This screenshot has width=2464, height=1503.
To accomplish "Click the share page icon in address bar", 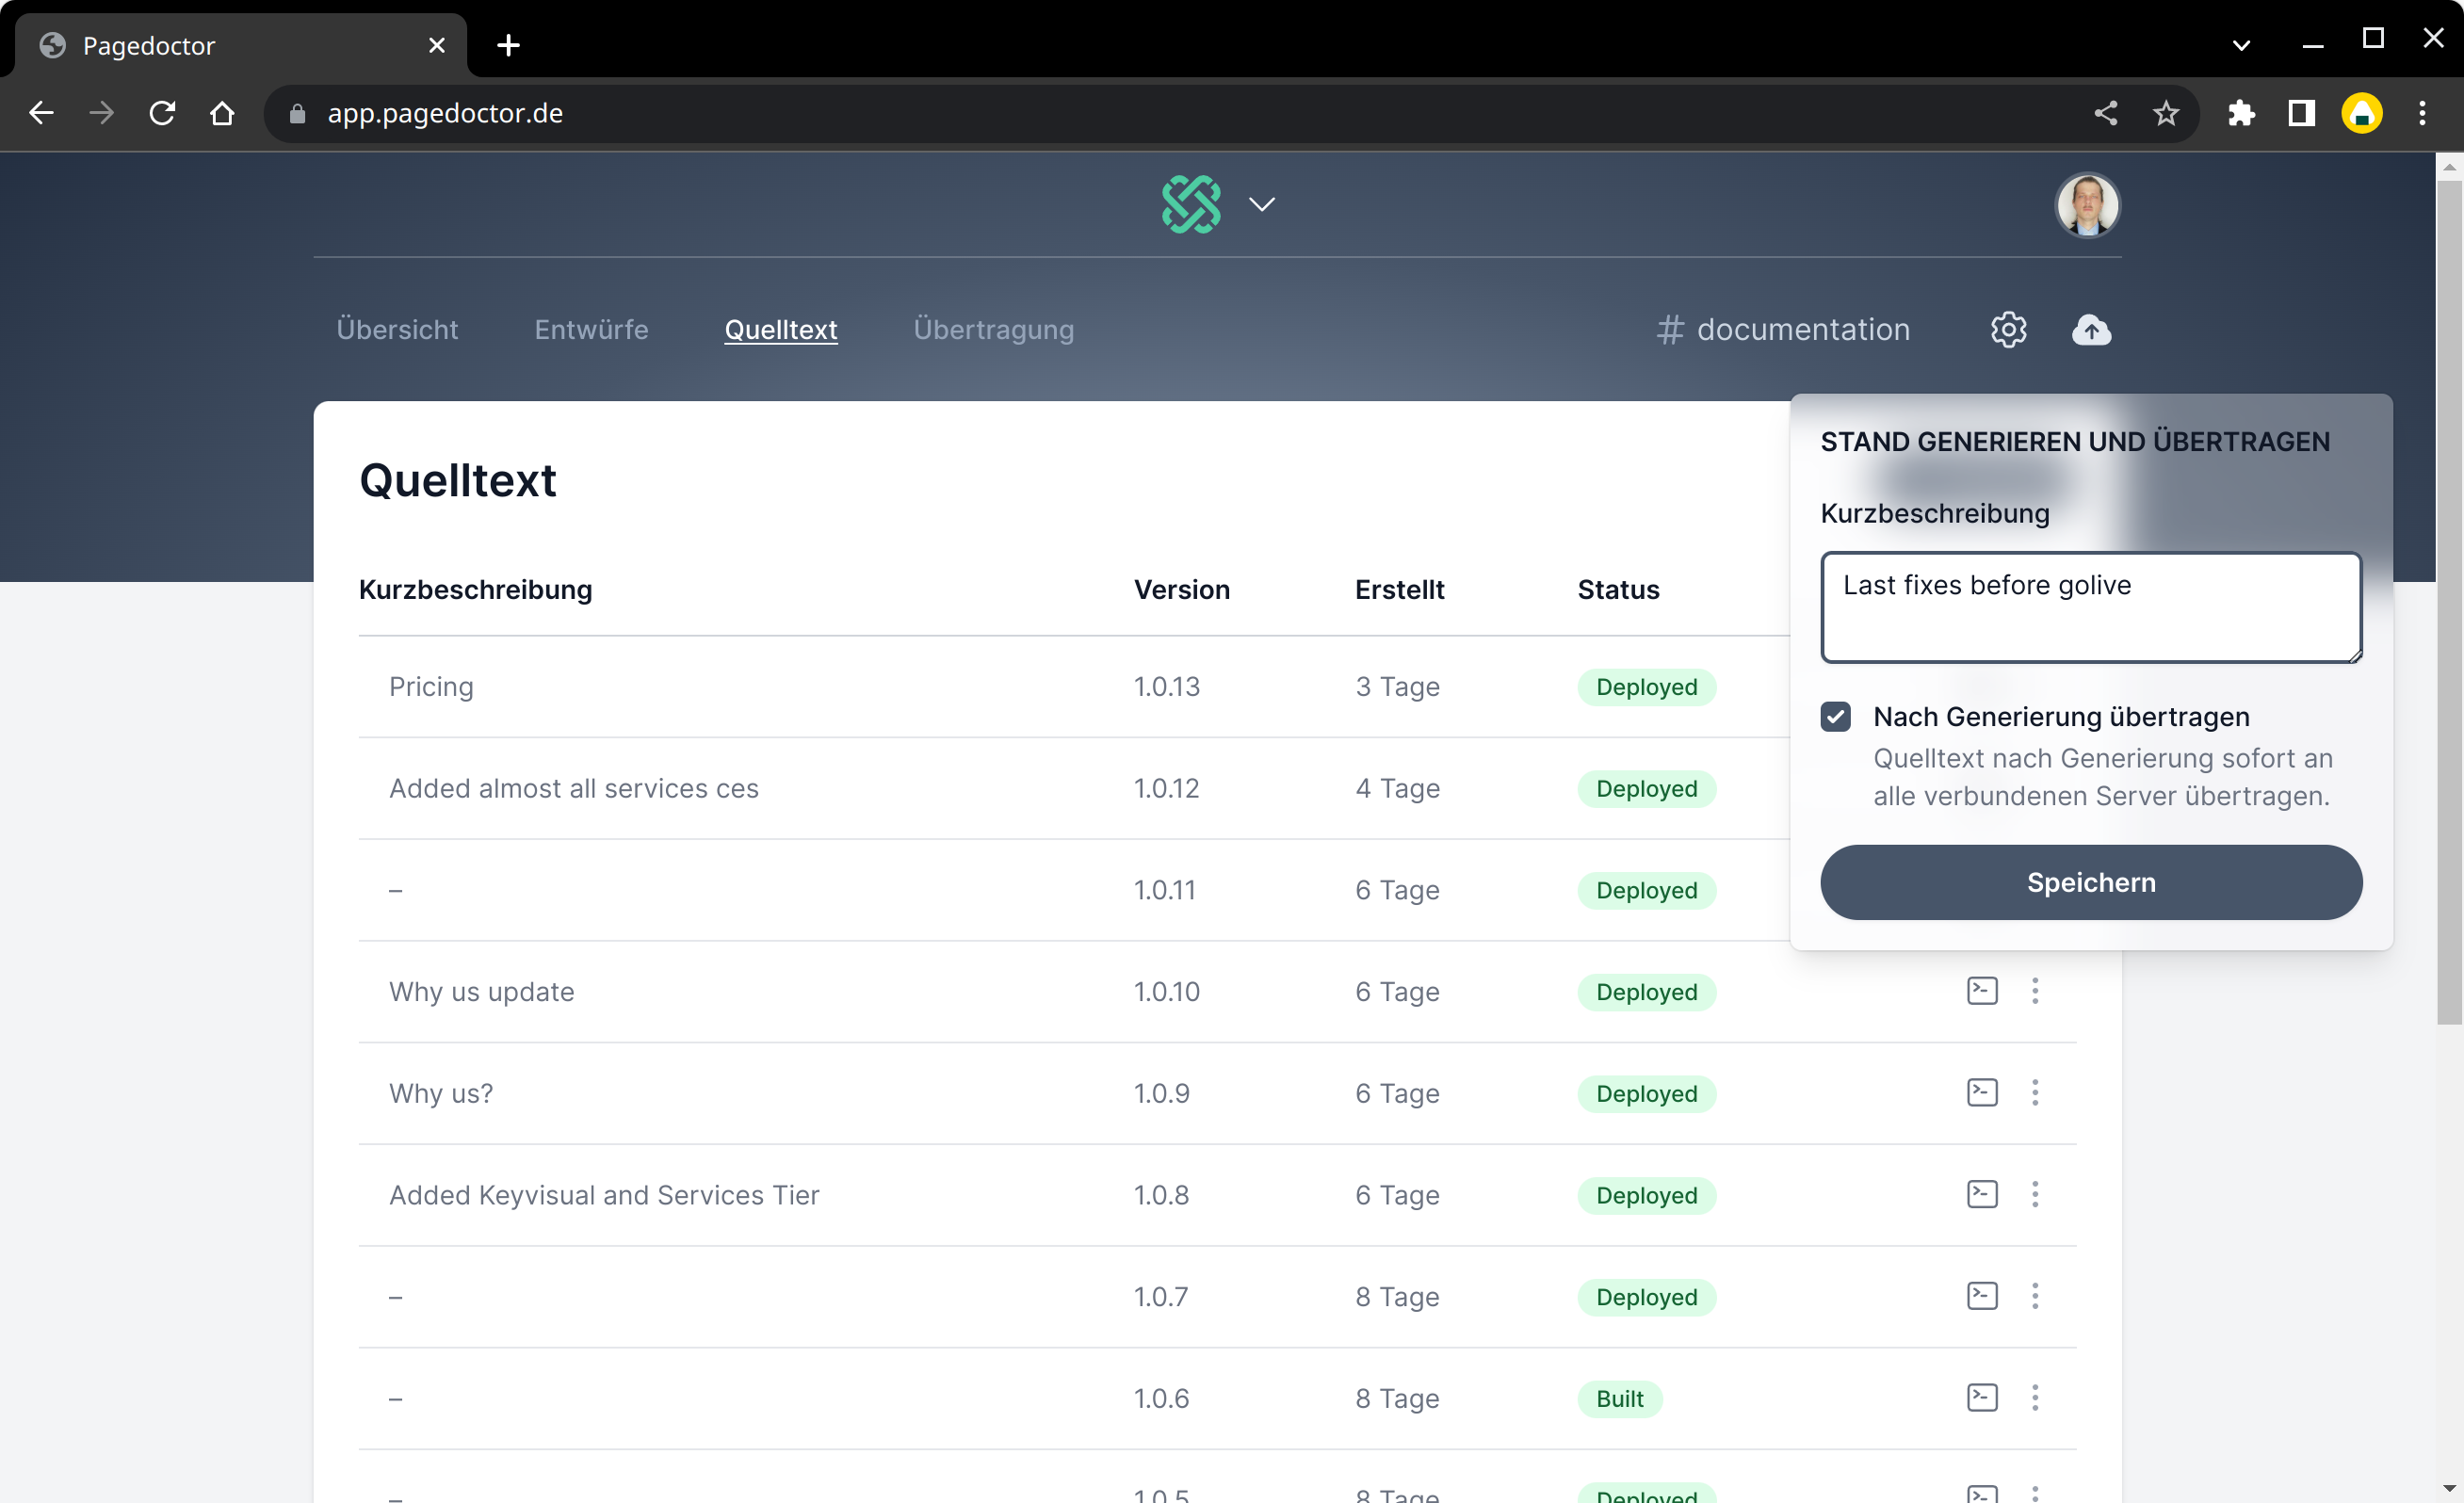I will click(x=2105, y=113).
